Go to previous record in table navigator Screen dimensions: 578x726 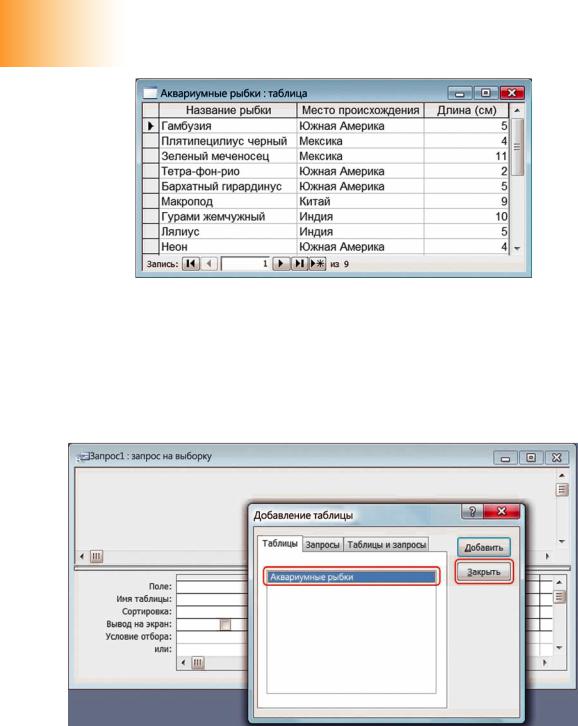(209, 264)
